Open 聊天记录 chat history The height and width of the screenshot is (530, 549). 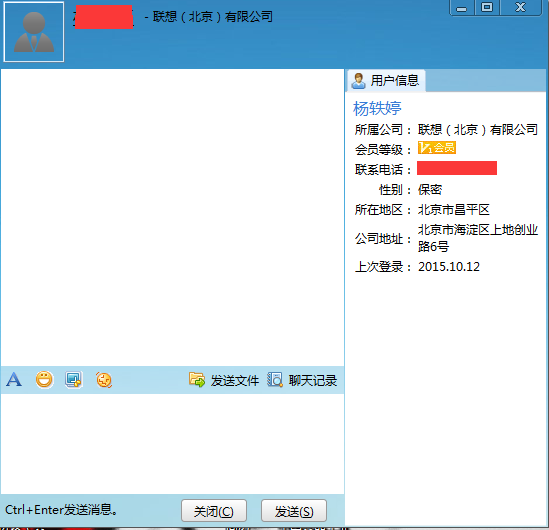pos(313,381)
